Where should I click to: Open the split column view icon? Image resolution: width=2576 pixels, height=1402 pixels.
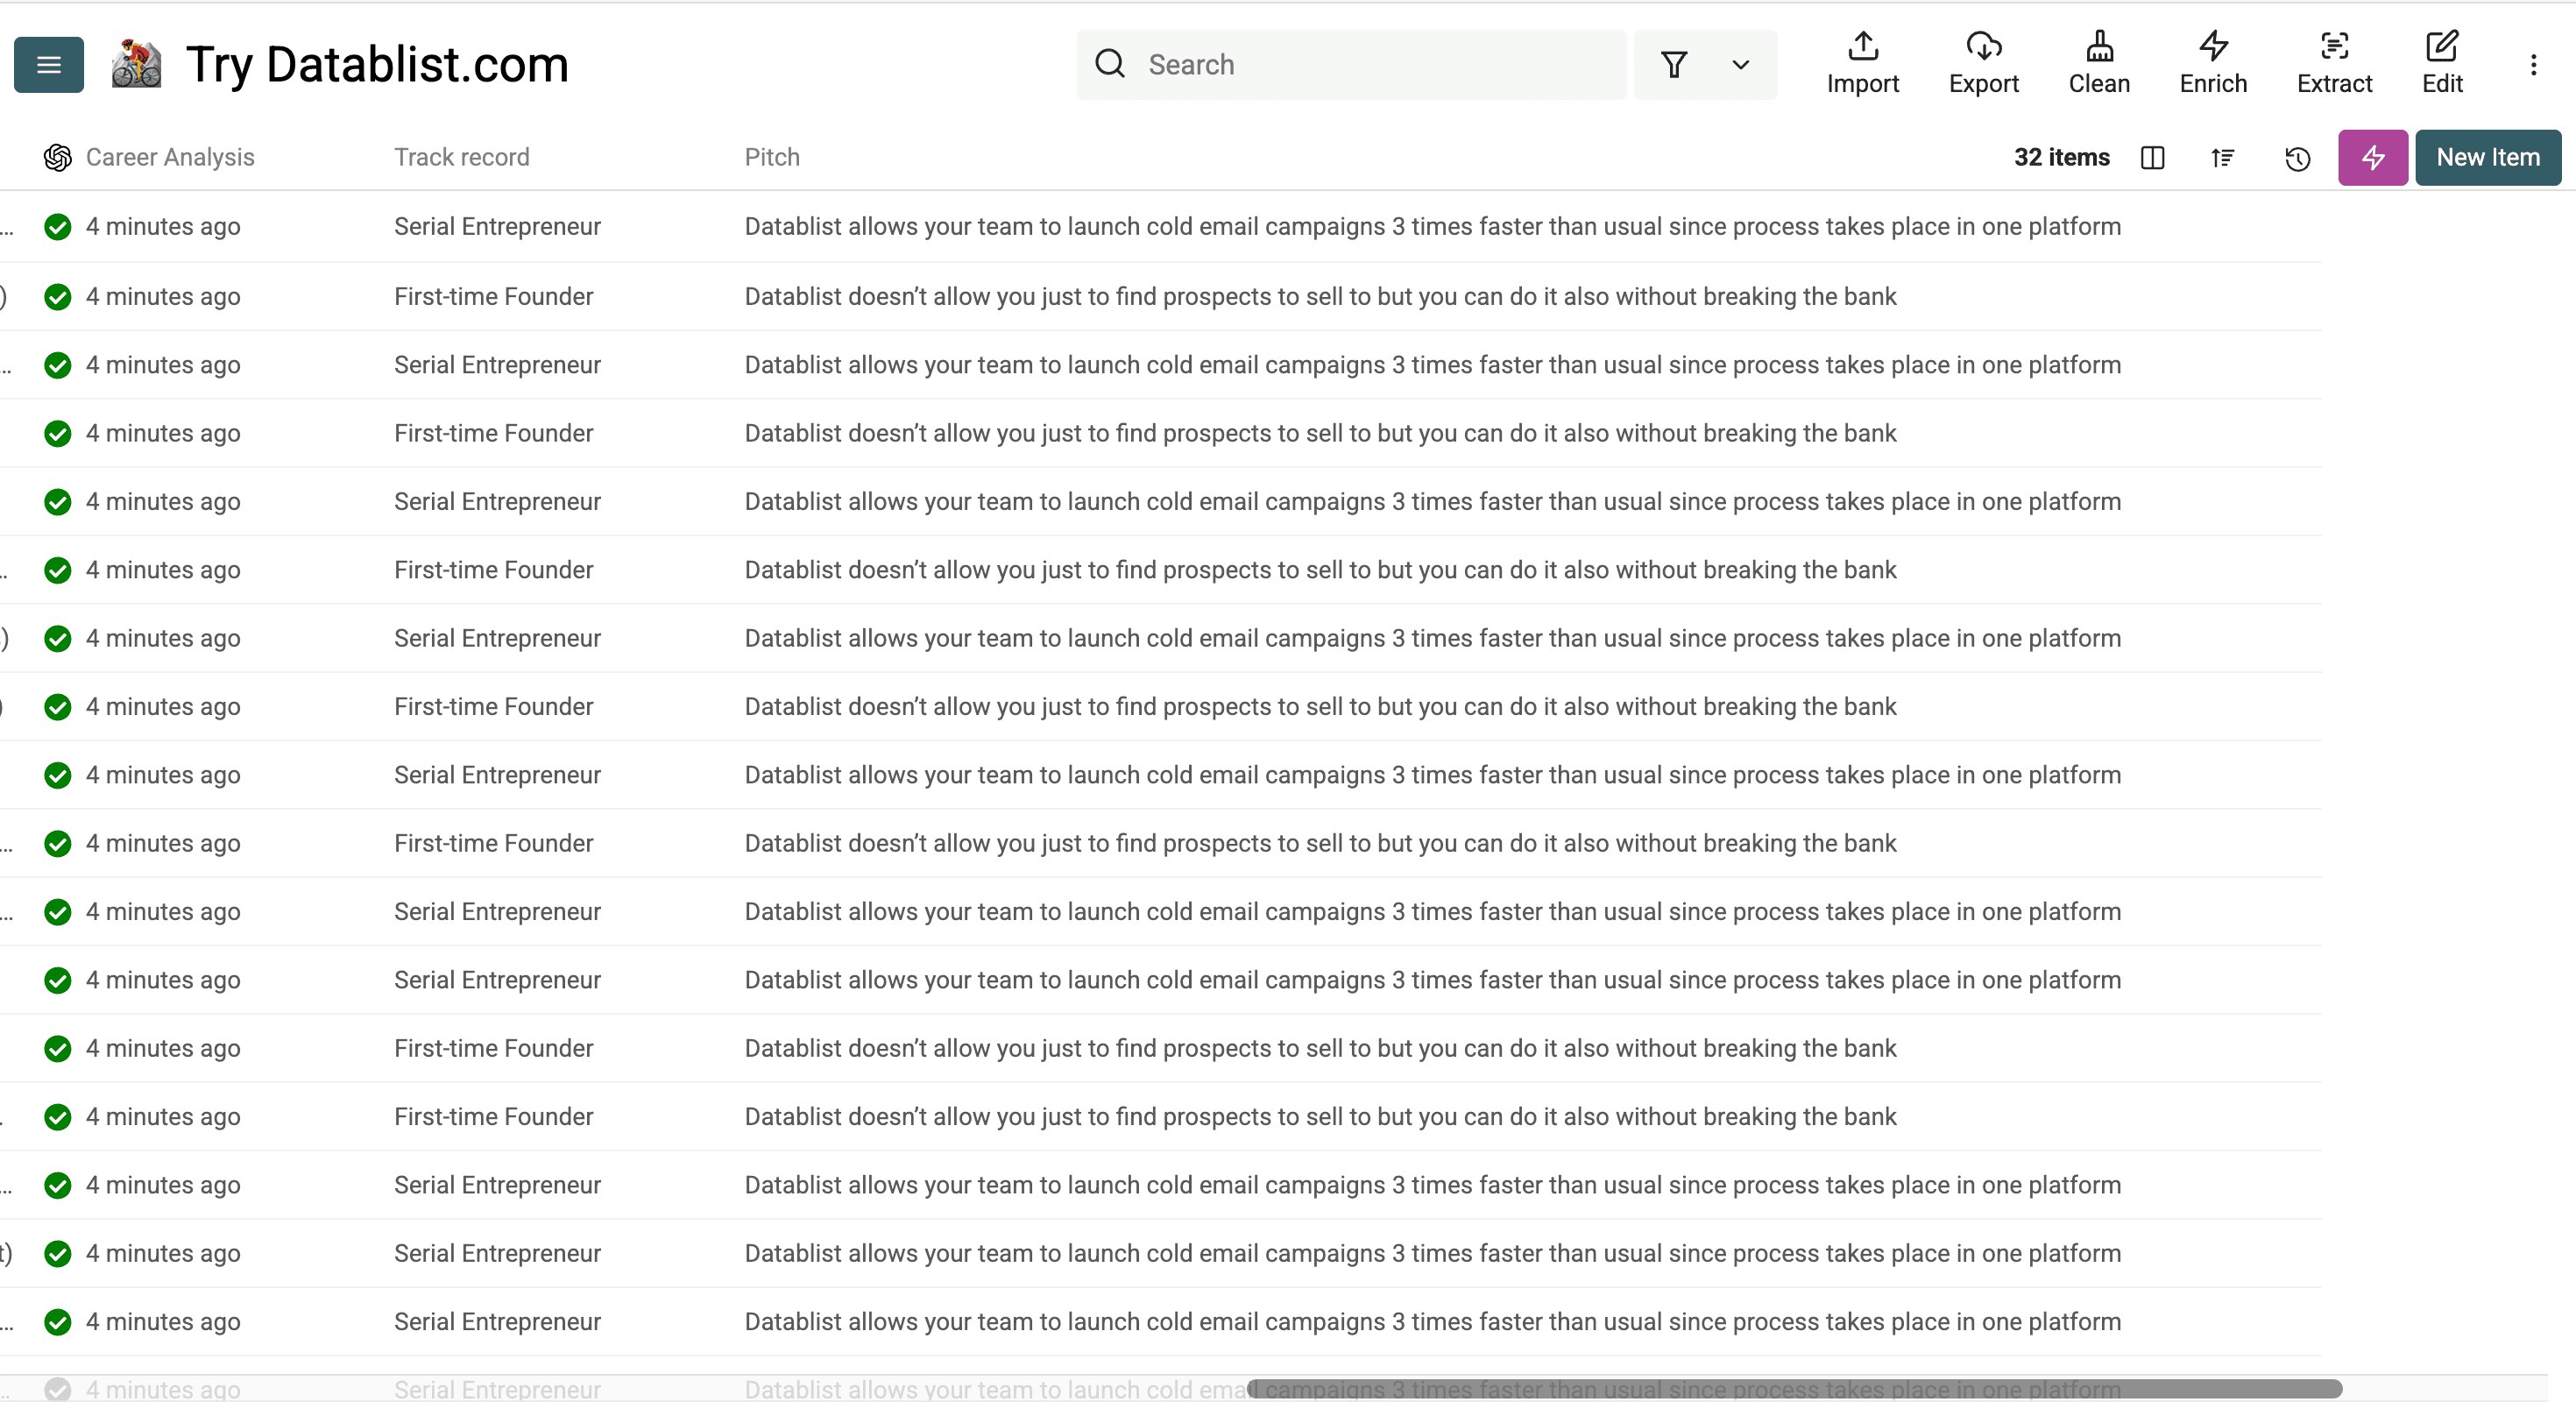pyautogui.click(x=2152, y=158)
